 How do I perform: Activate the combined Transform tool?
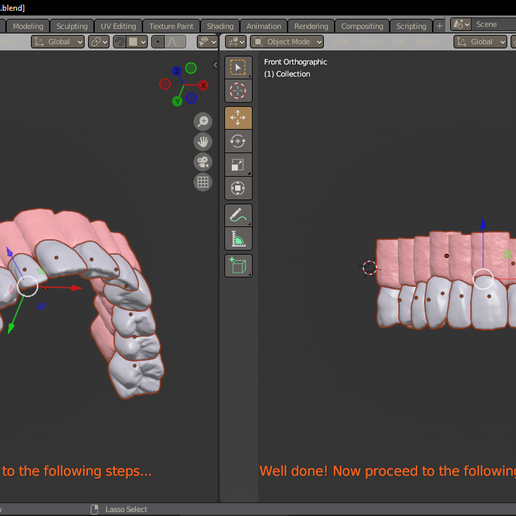(x=238, y=188)
